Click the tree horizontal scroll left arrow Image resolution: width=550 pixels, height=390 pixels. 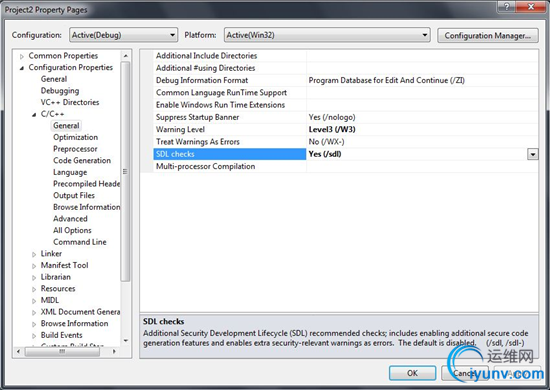(x=19, y=351)
